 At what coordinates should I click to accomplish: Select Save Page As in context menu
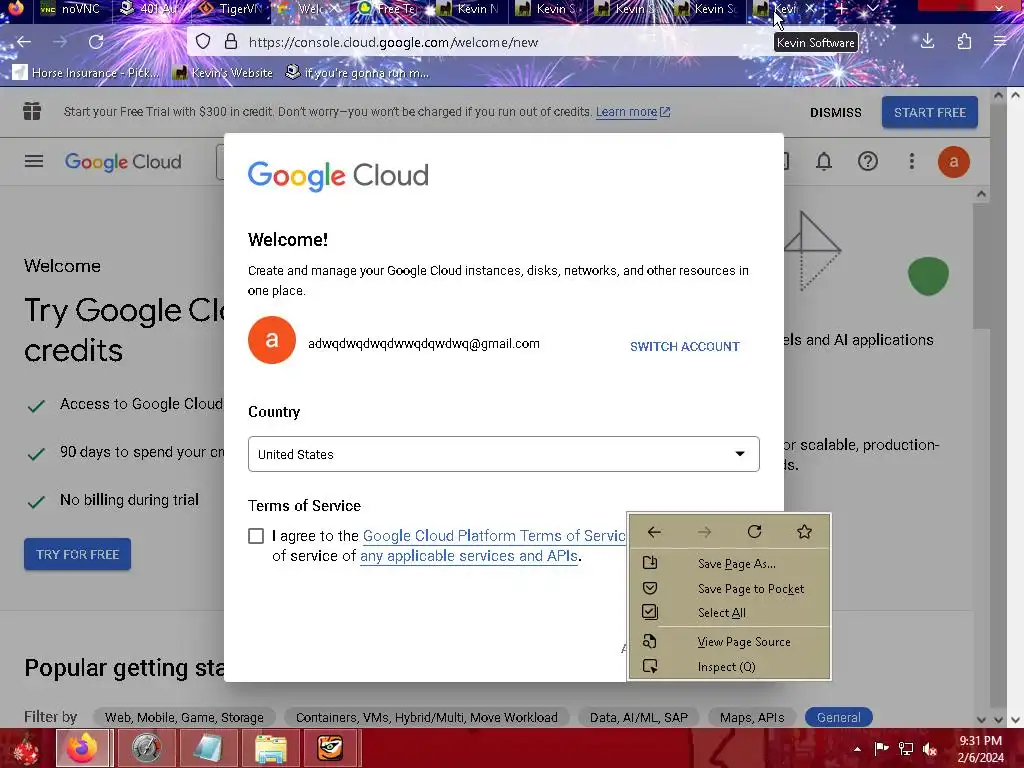click(729, 564)
